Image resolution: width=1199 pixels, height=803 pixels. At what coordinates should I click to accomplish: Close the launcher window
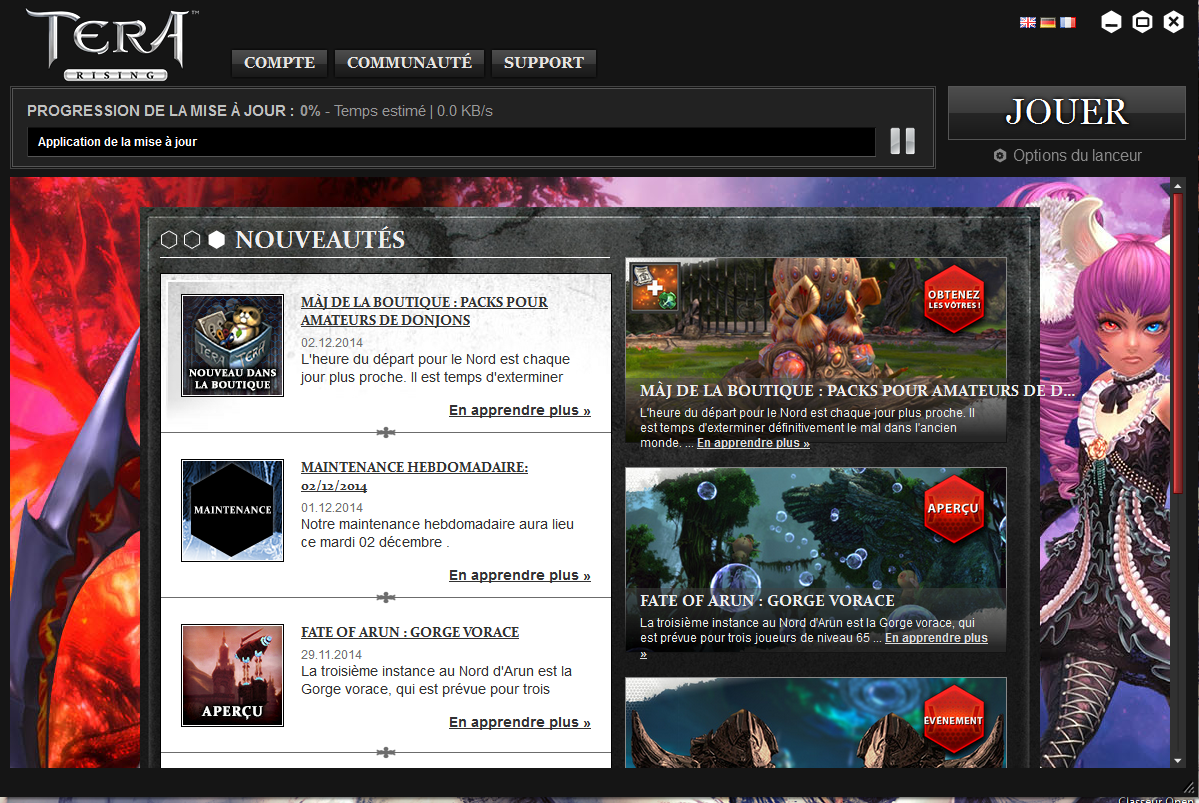click(1174, 22)
